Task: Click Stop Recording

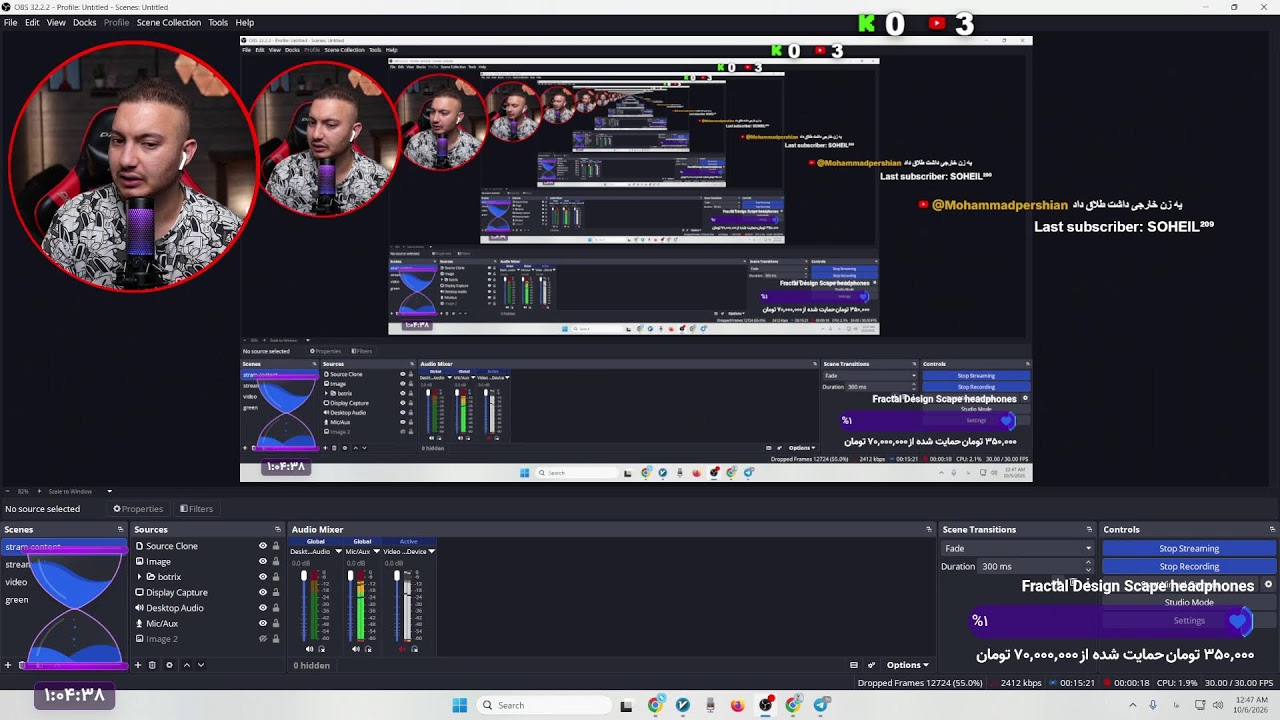Action: [x=1189, y=566]
